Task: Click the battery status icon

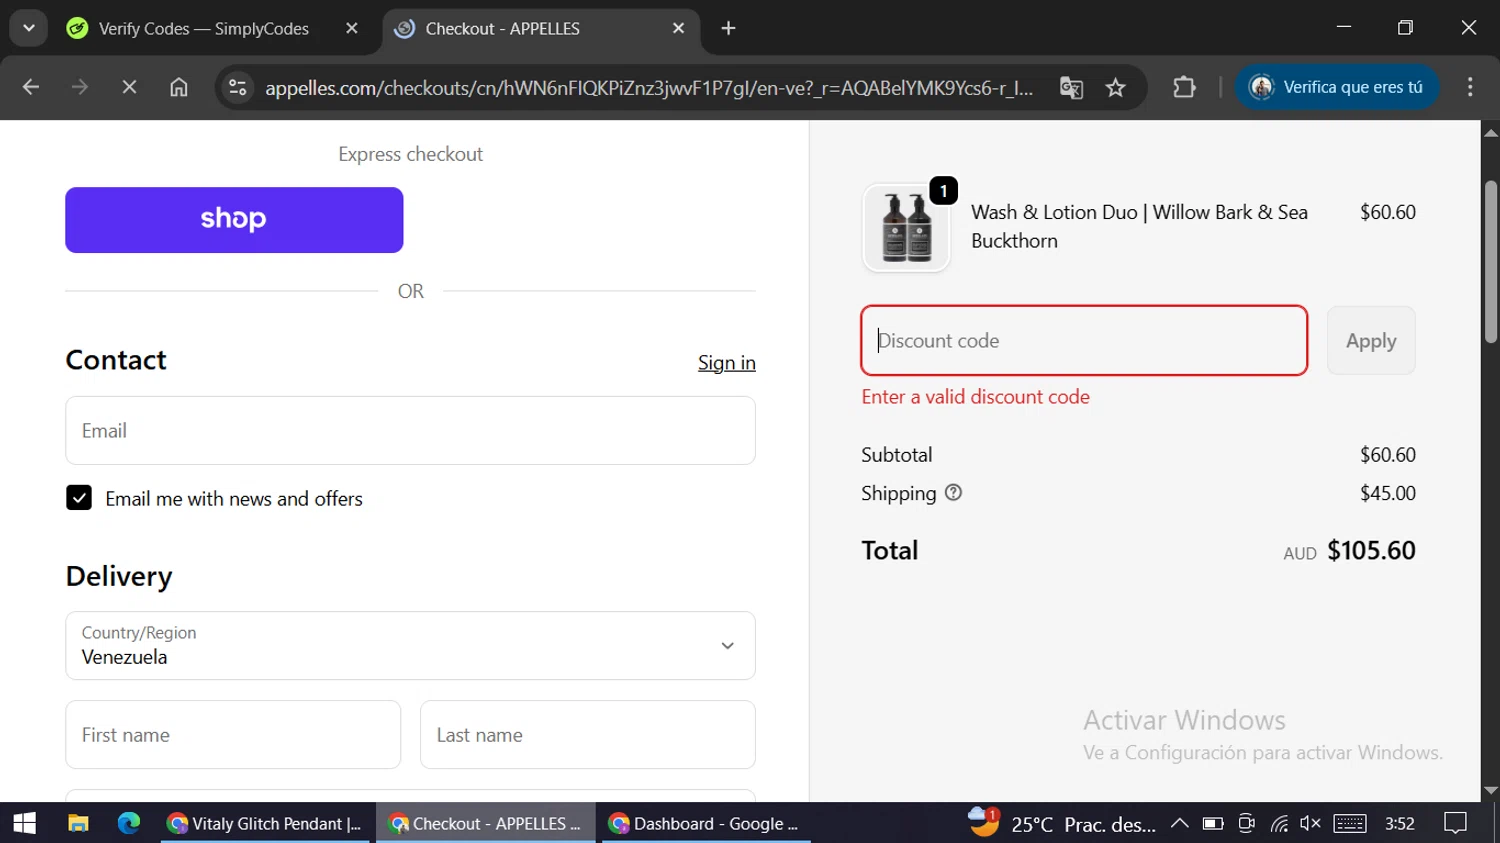Action: [x=1213, y=823]
